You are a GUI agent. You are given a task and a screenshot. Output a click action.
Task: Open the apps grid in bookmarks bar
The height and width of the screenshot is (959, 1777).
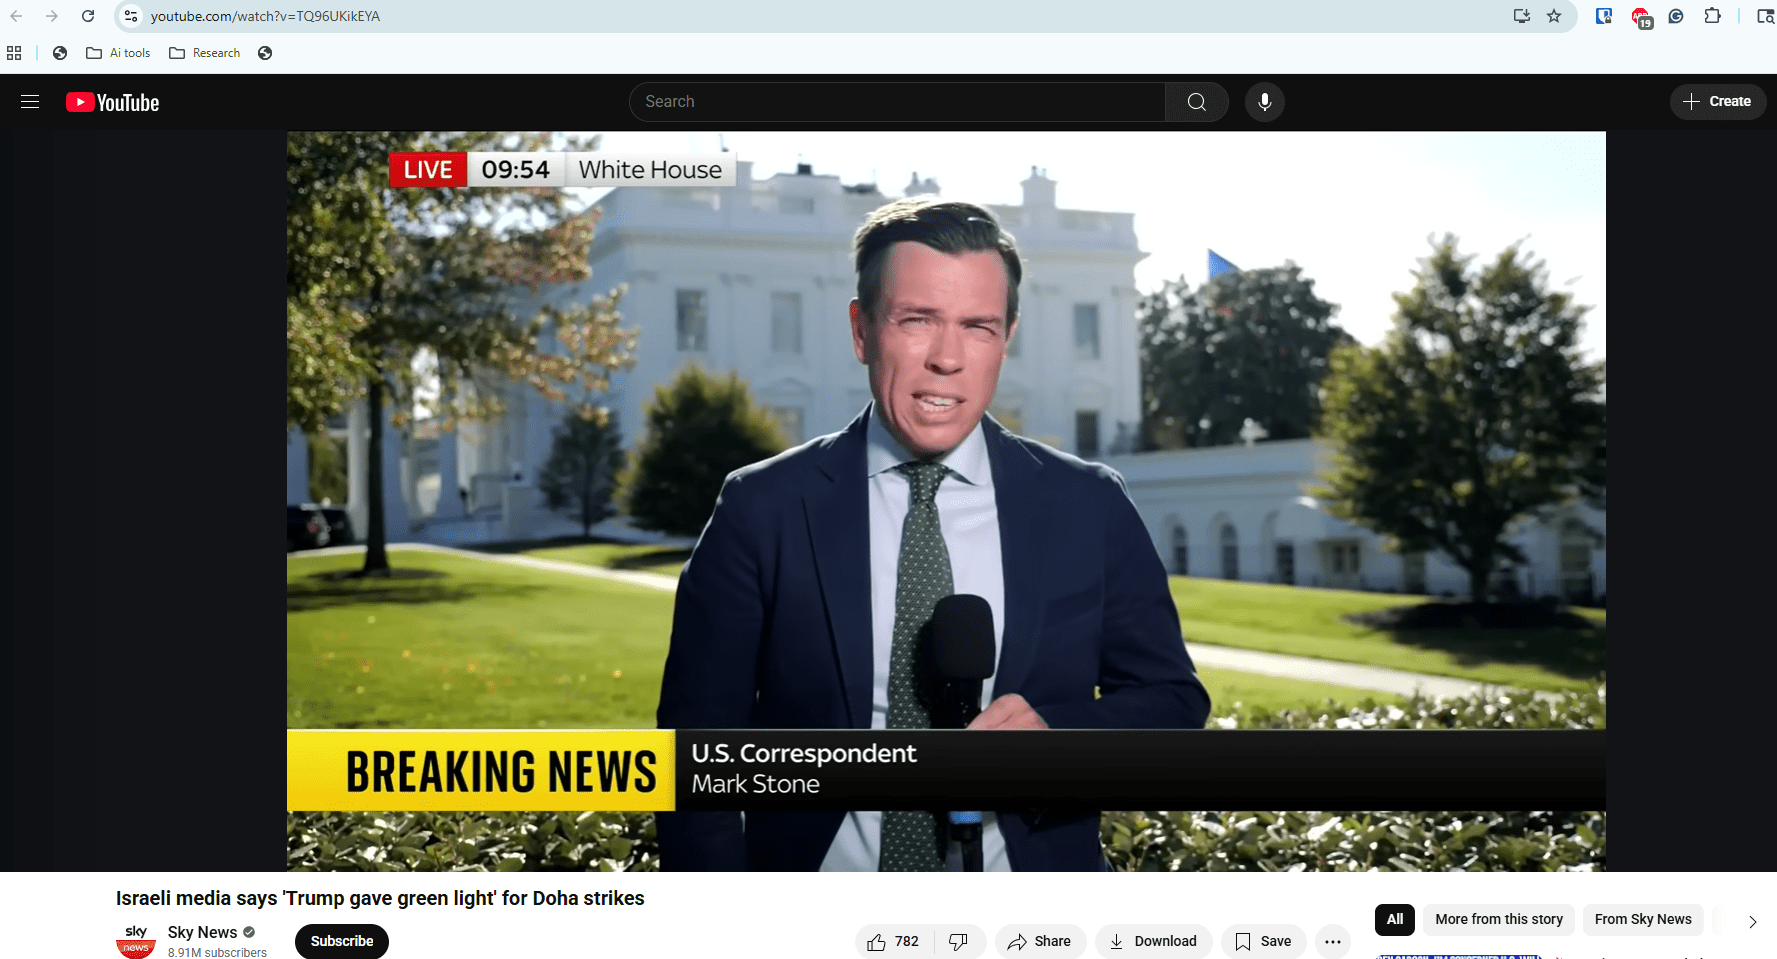14,53
